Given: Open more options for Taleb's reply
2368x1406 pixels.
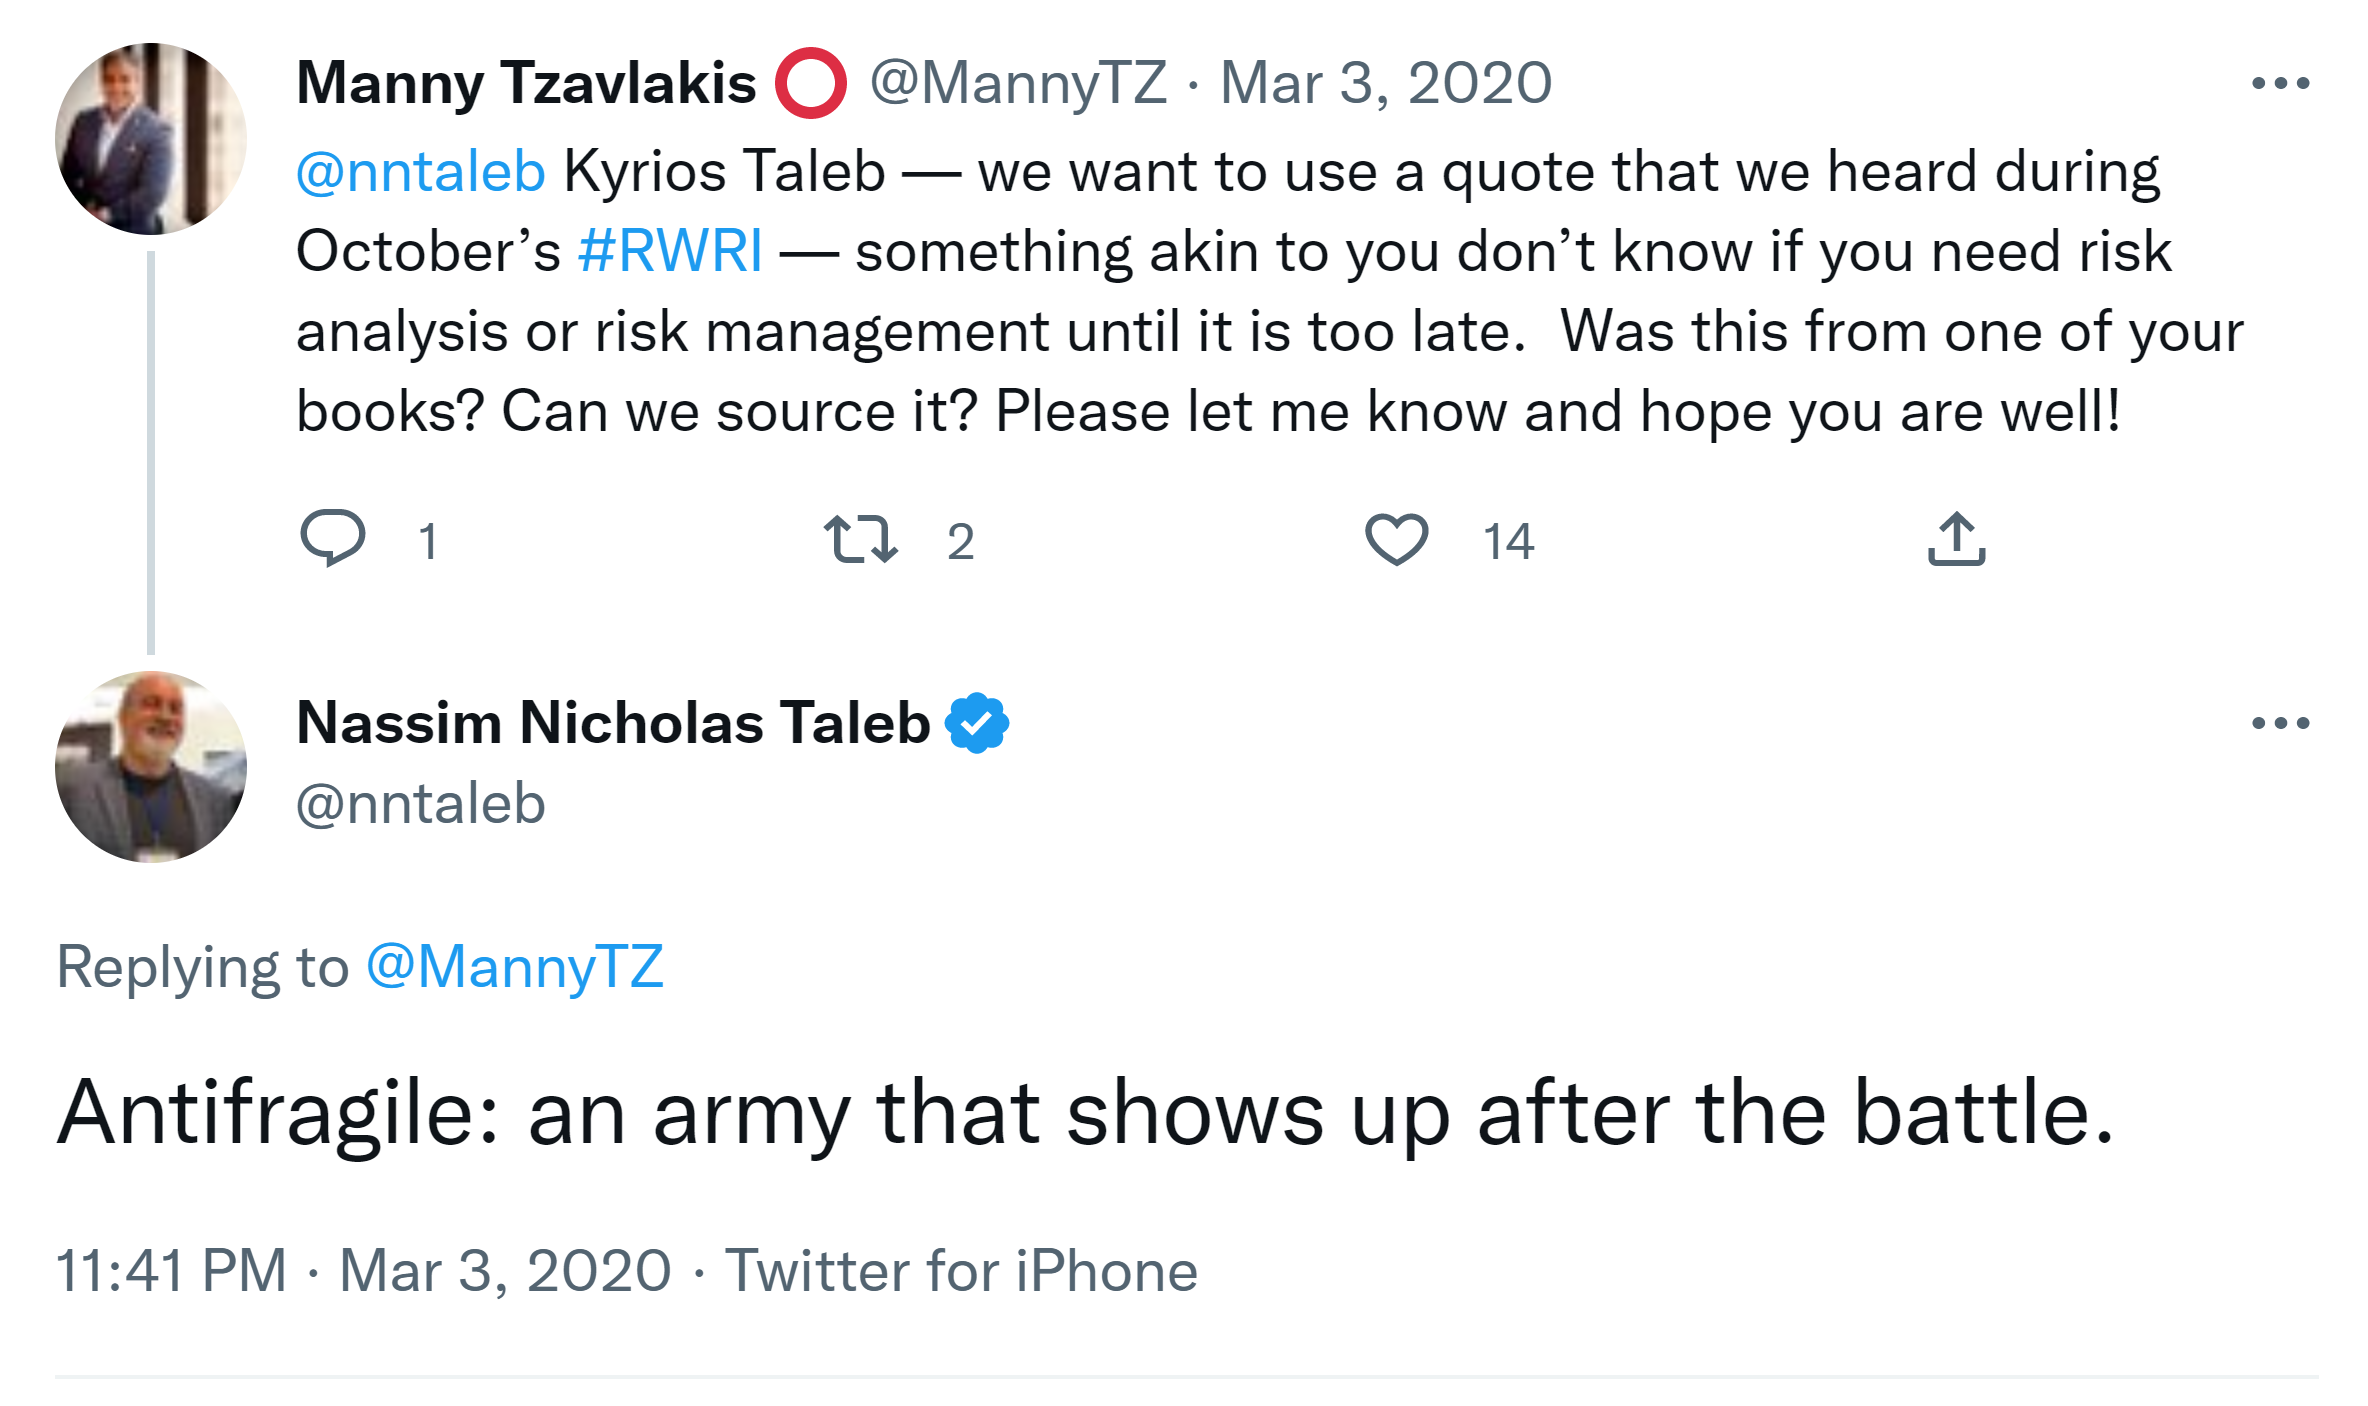Looking at the screenshot, I should pos(2280,723).
